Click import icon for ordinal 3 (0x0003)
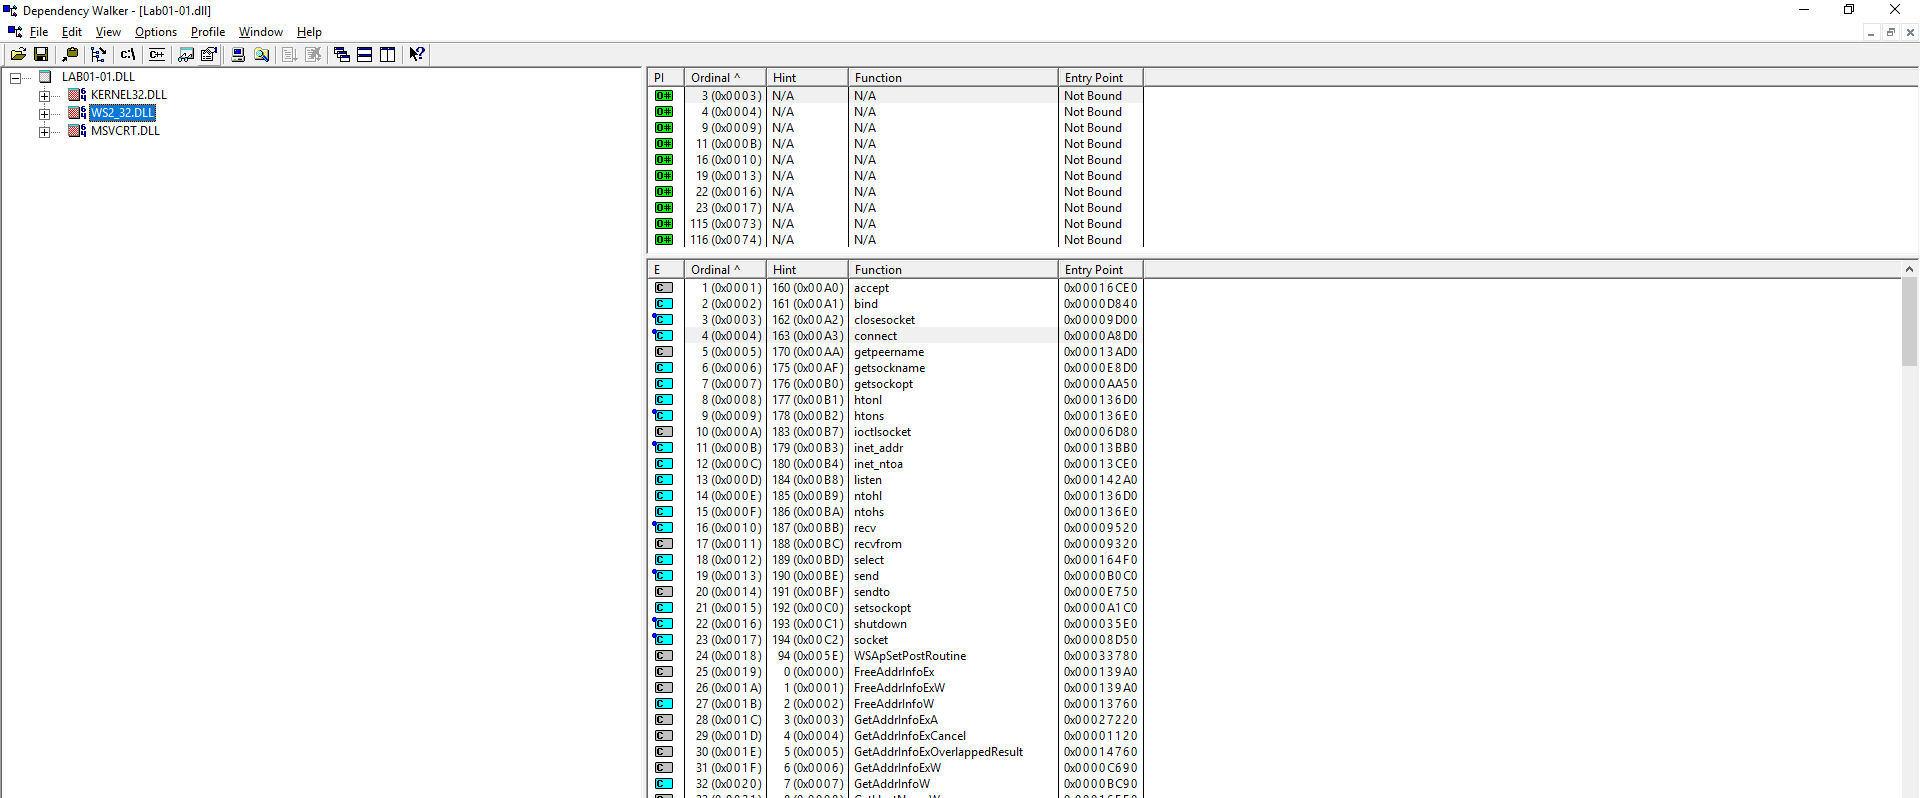 coord(664,96)
